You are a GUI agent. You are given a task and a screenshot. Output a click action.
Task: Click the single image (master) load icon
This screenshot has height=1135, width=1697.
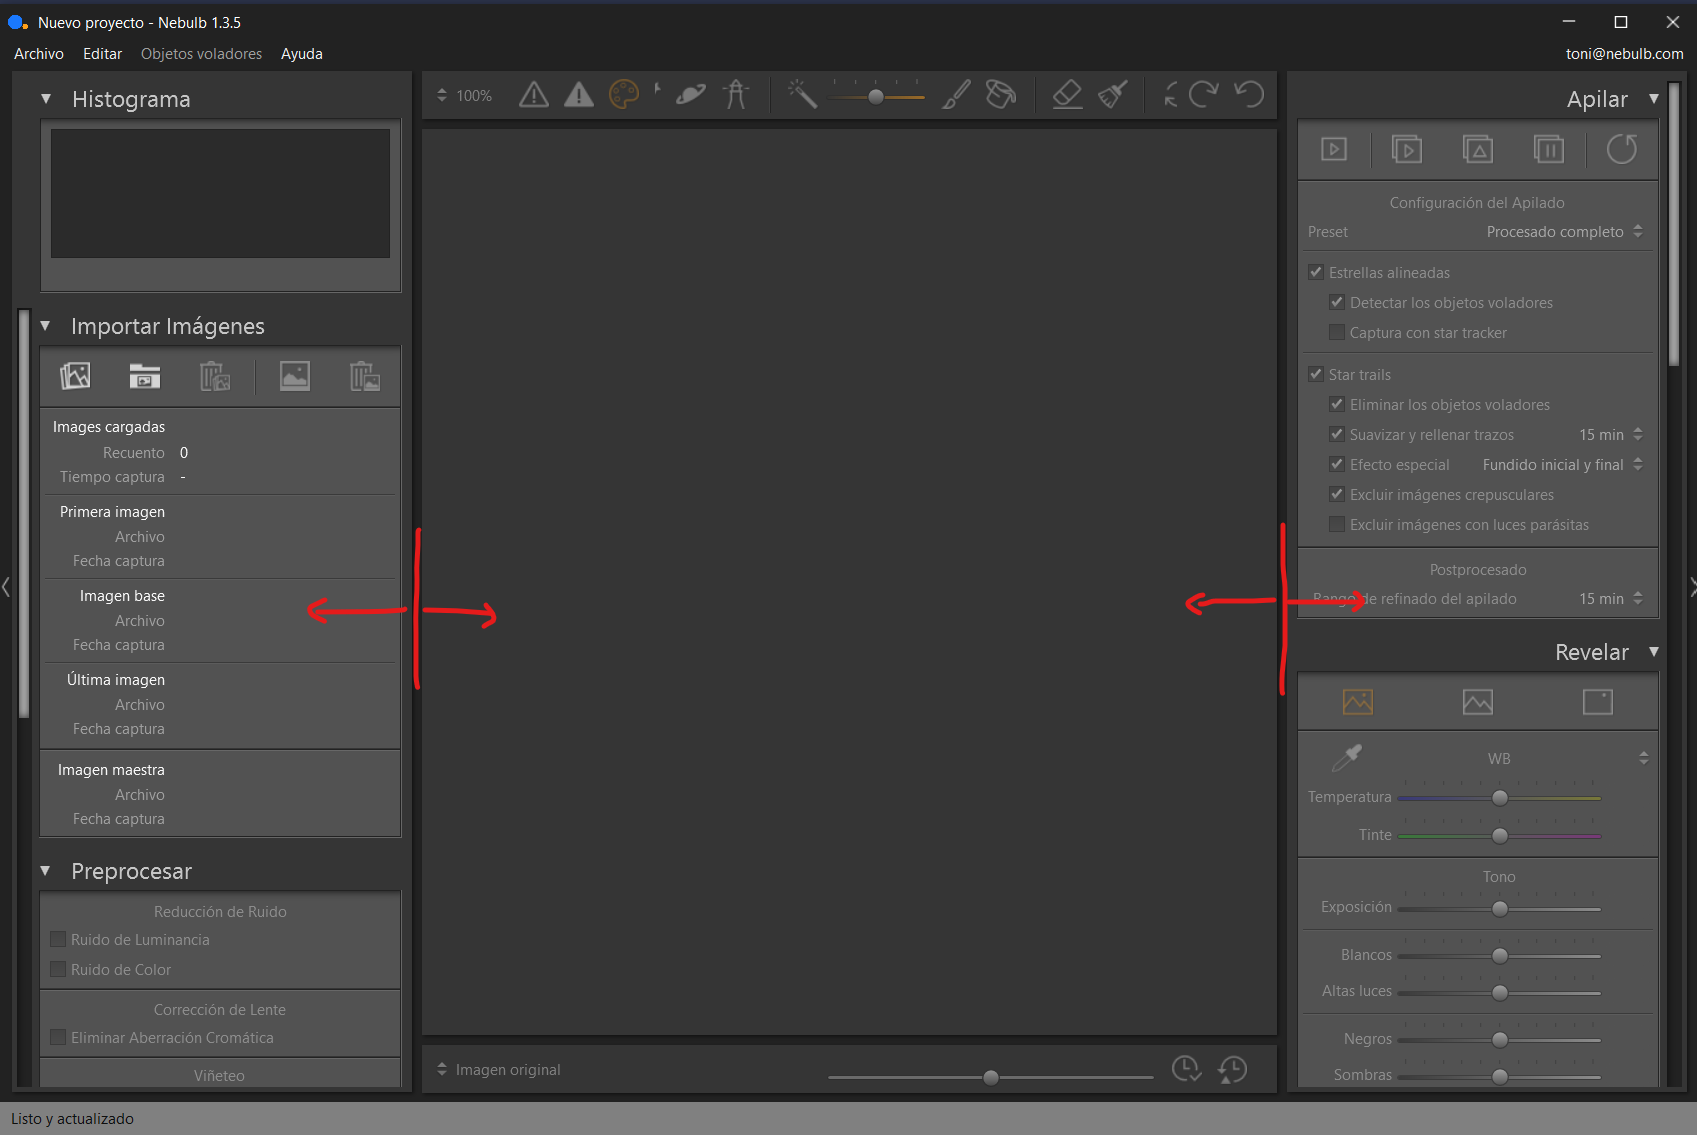295,376
